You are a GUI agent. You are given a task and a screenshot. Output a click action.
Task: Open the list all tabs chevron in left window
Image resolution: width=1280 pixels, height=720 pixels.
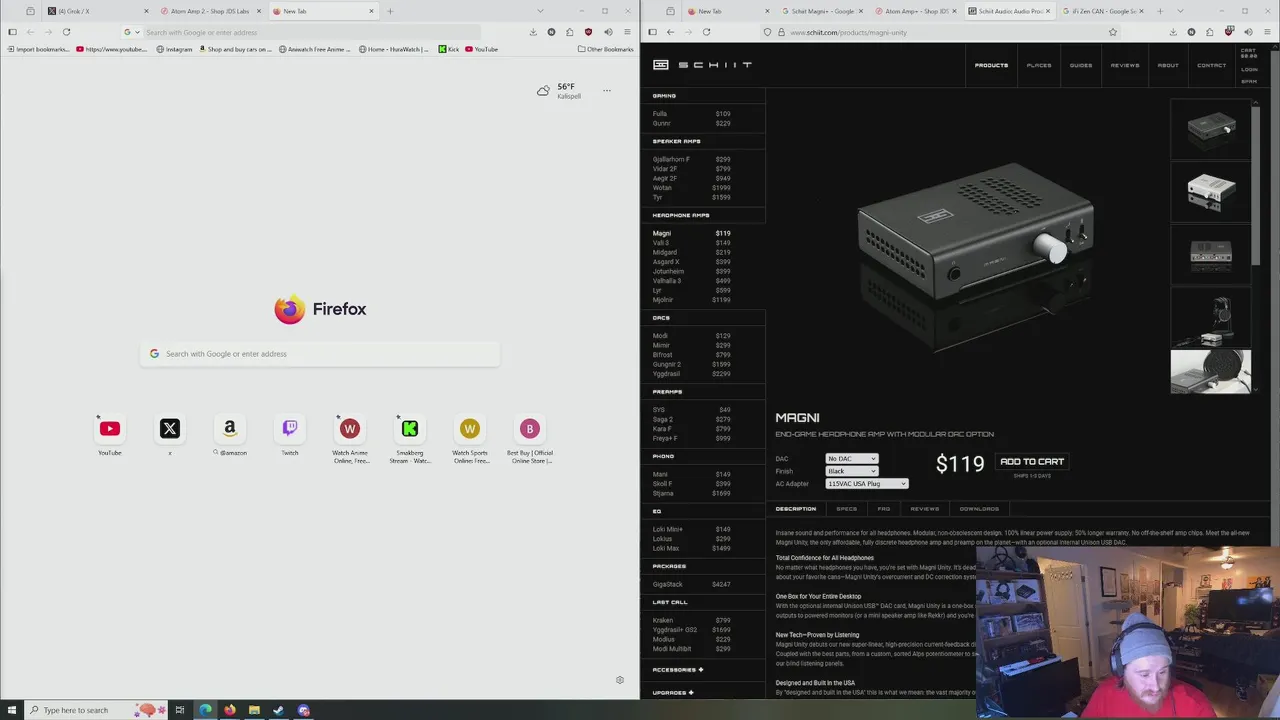click(x=540, y=11)
